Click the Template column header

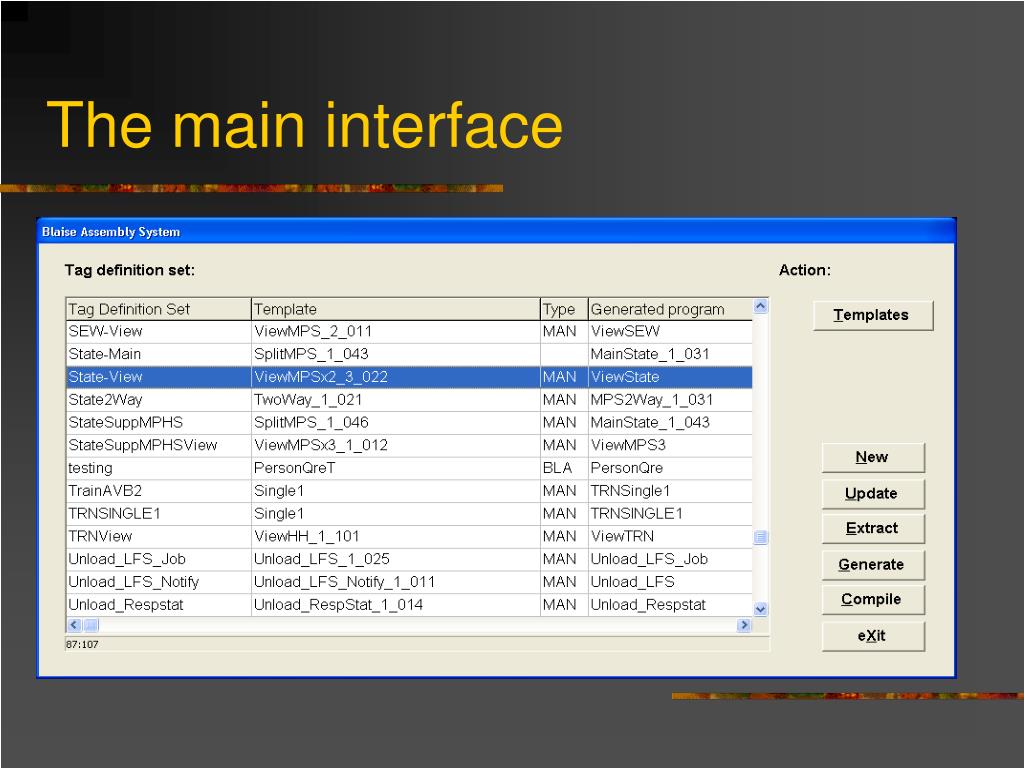(396, 309)
